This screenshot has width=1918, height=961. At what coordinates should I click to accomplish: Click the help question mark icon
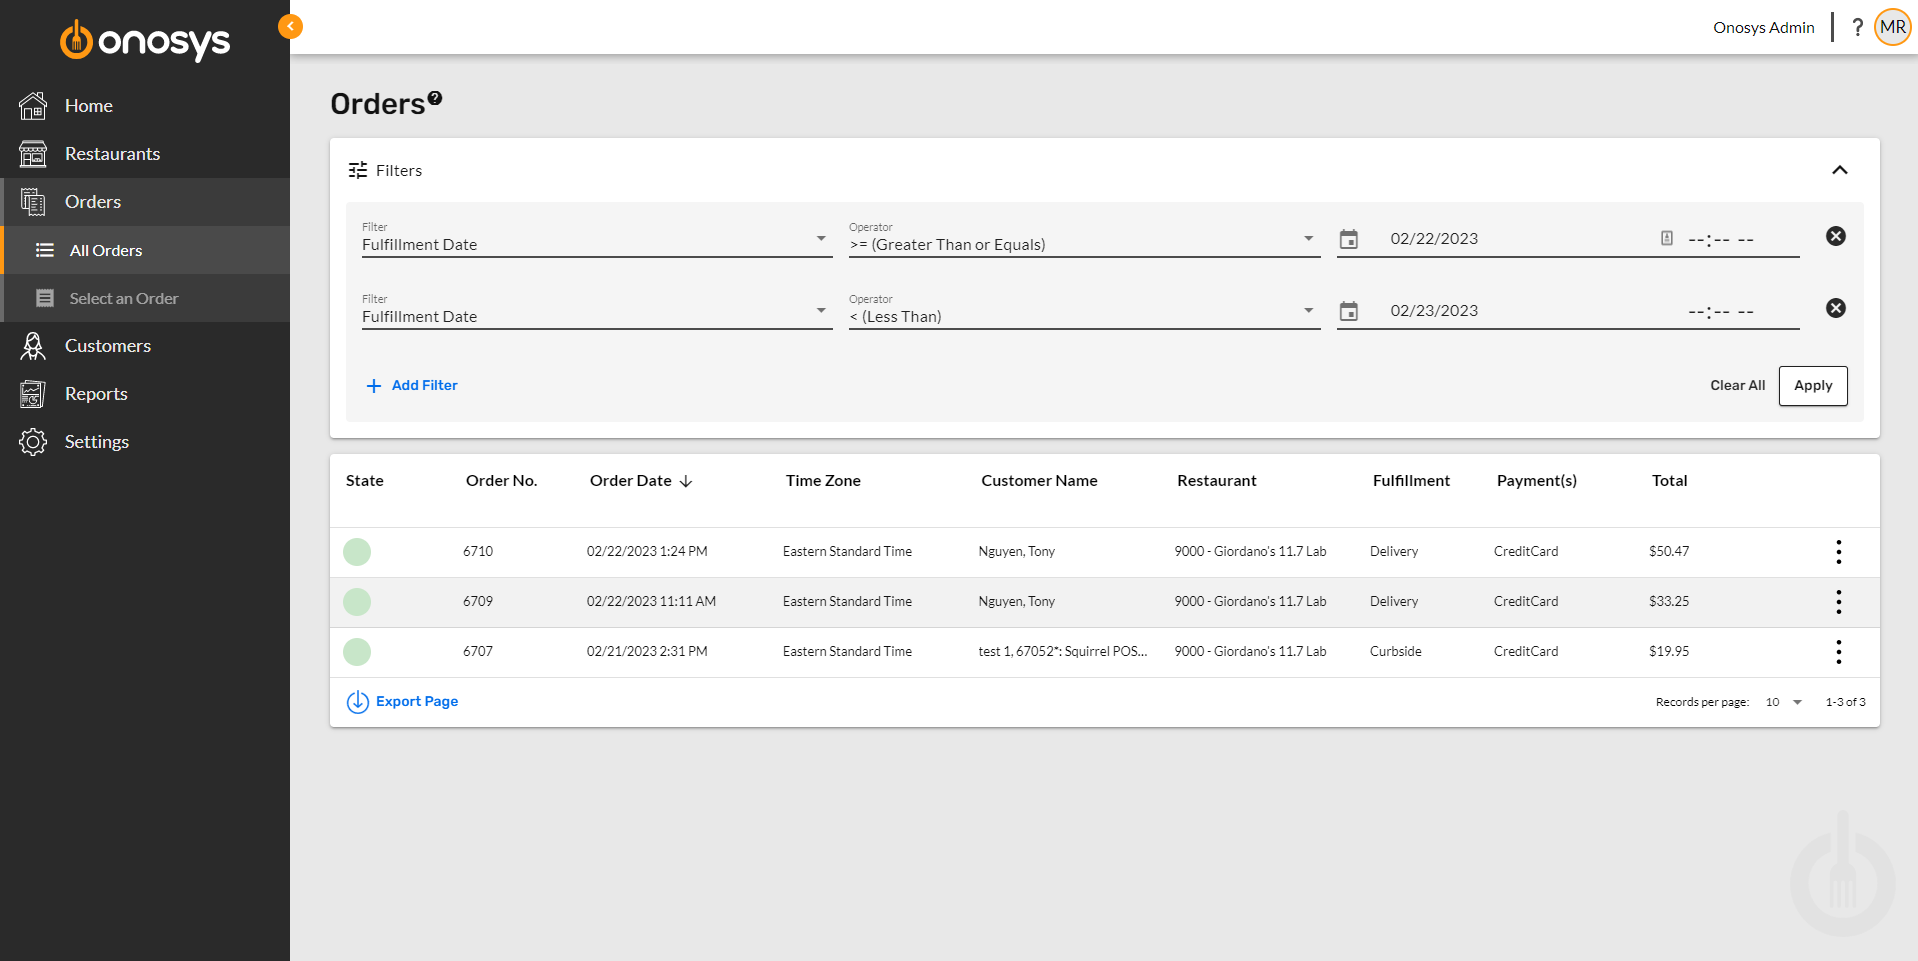pyautogui.click(x=1857, y=27)
